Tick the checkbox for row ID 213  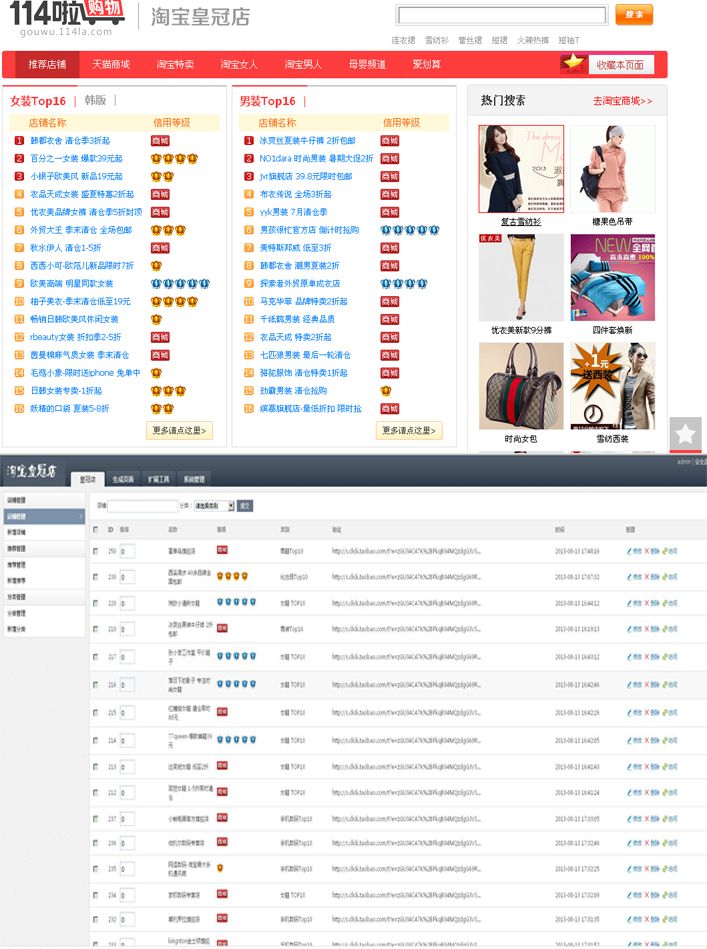click(x=96, y=767)
